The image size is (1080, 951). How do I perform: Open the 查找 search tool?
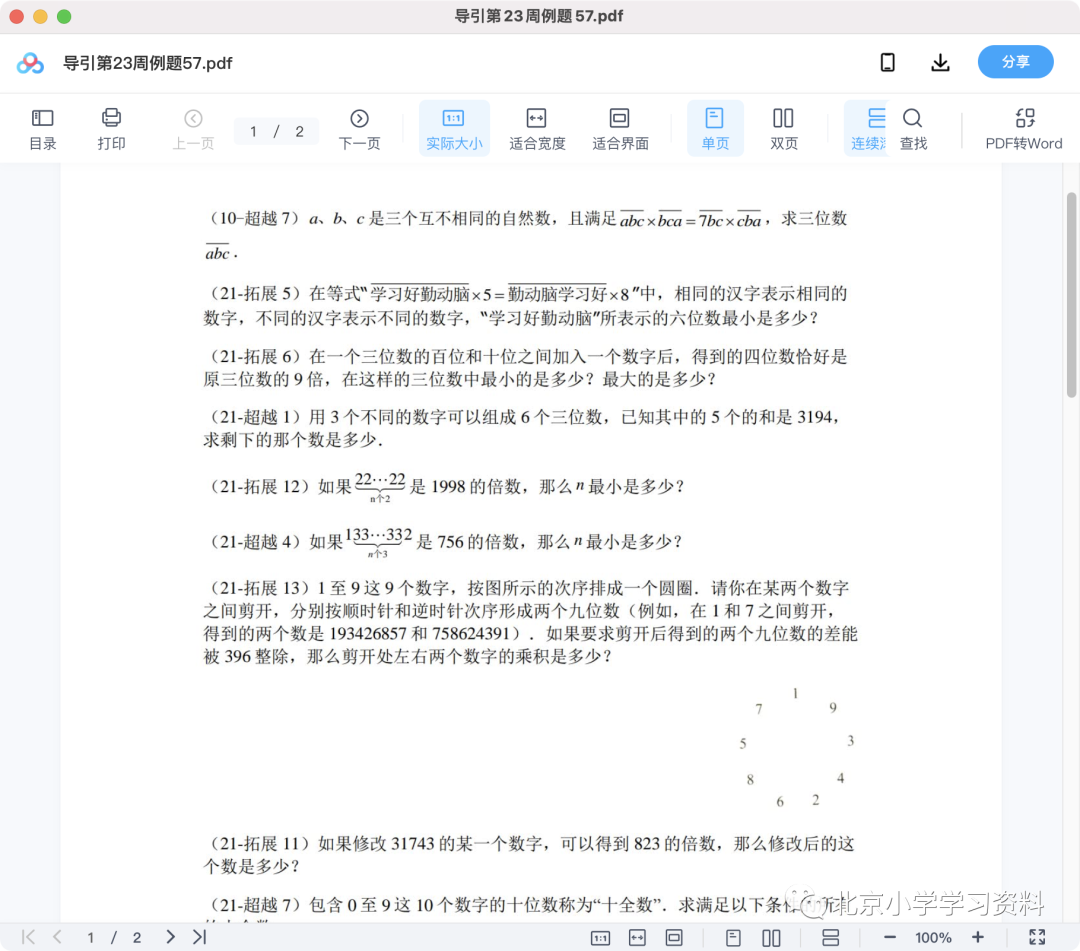point(913,129)
